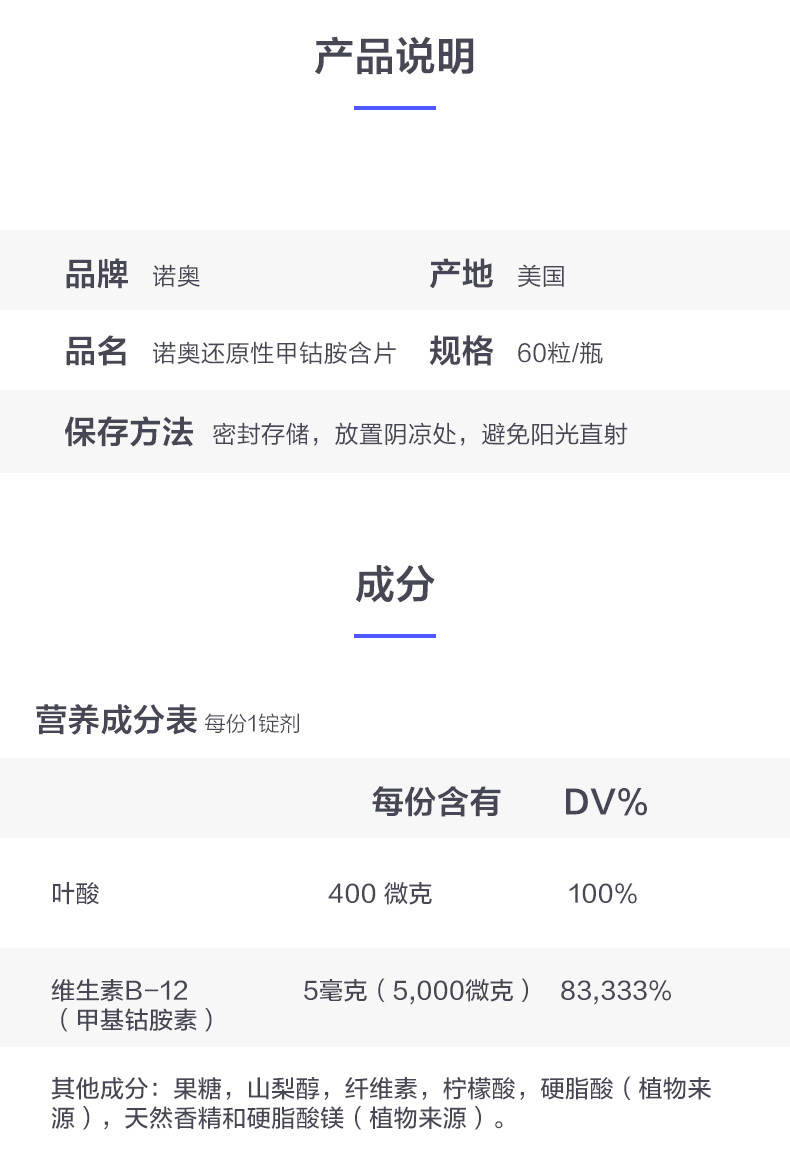Click the origin value 美国
Image resolution: width=790 pixels, height=1169 pixels.
pos(541,276)
